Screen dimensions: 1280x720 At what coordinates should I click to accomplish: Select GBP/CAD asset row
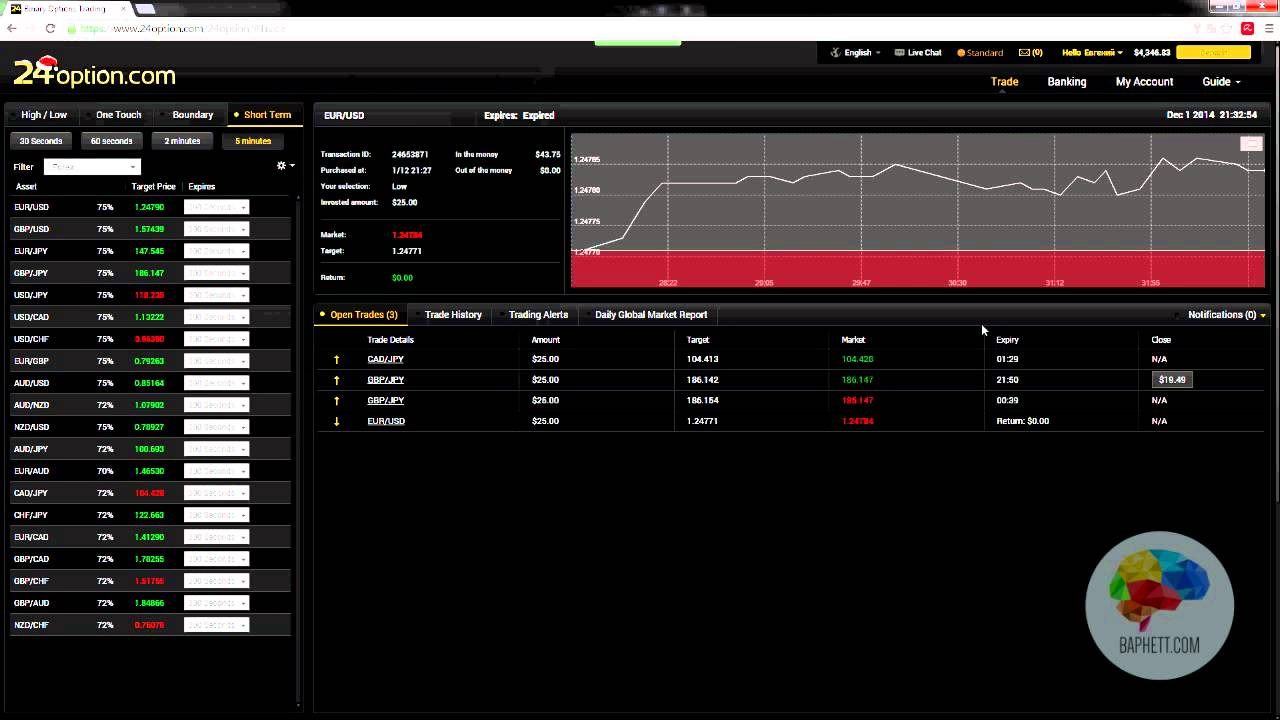pyautogui.click(x=150, y=559)
